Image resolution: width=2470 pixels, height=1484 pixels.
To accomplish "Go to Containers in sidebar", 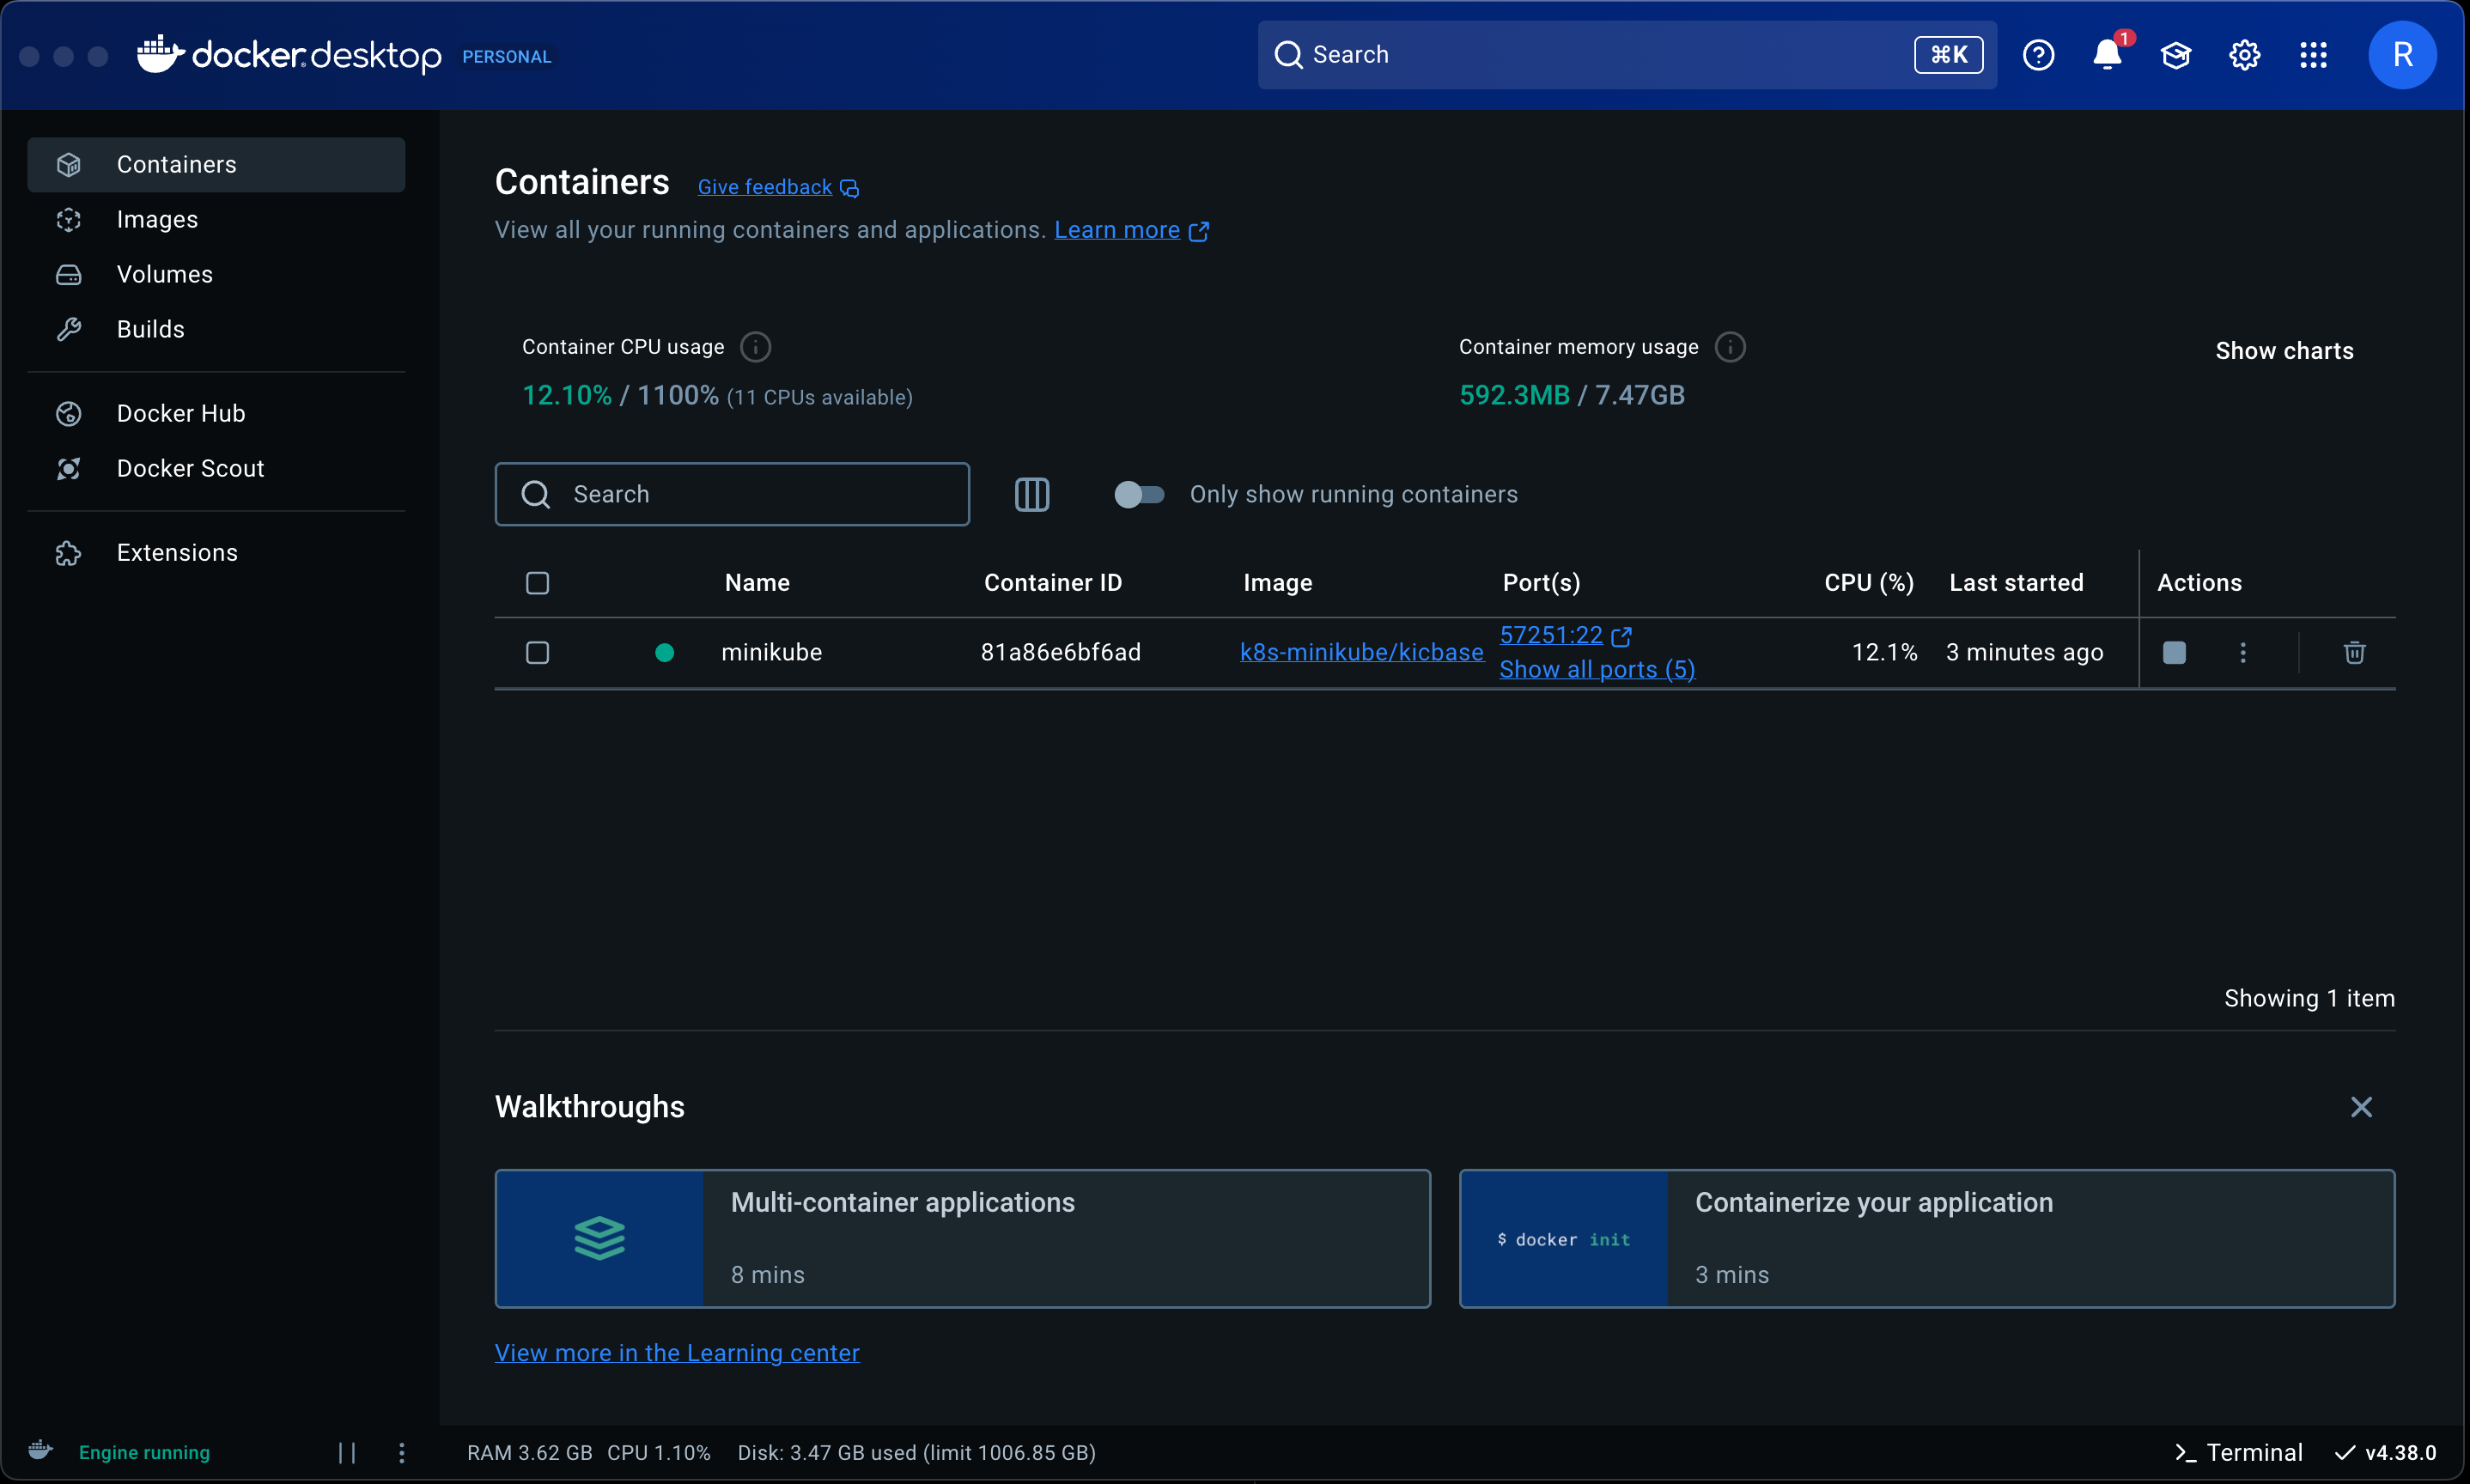I will [x=216, y=165].
